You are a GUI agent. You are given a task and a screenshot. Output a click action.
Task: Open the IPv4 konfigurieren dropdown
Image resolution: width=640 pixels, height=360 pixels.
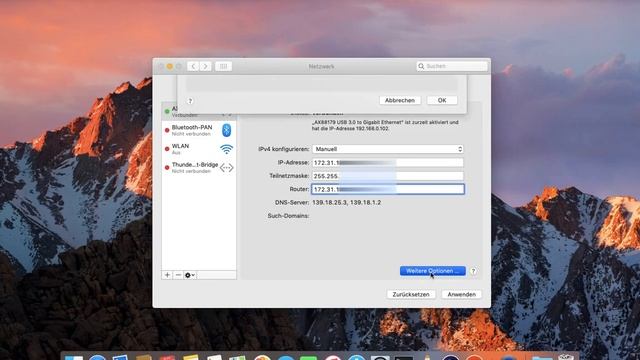(x=388, y=149)
